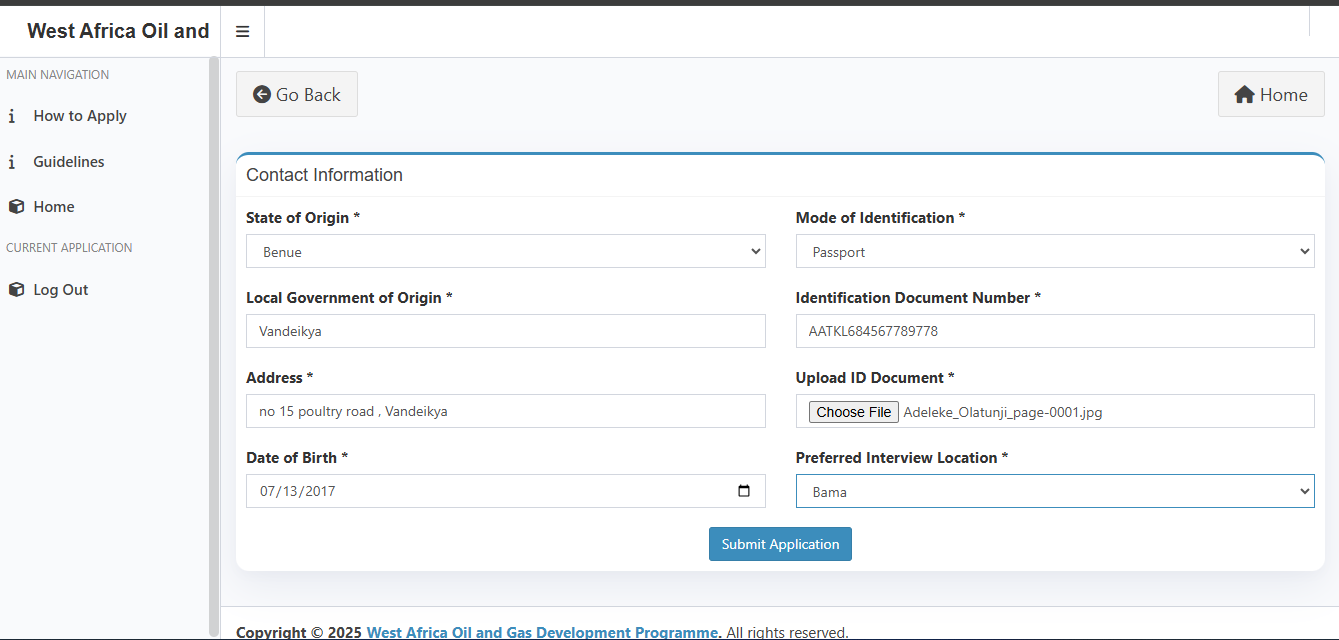
Task: Click the info icon beside Guidelines
Action: (x=12, y=162)
